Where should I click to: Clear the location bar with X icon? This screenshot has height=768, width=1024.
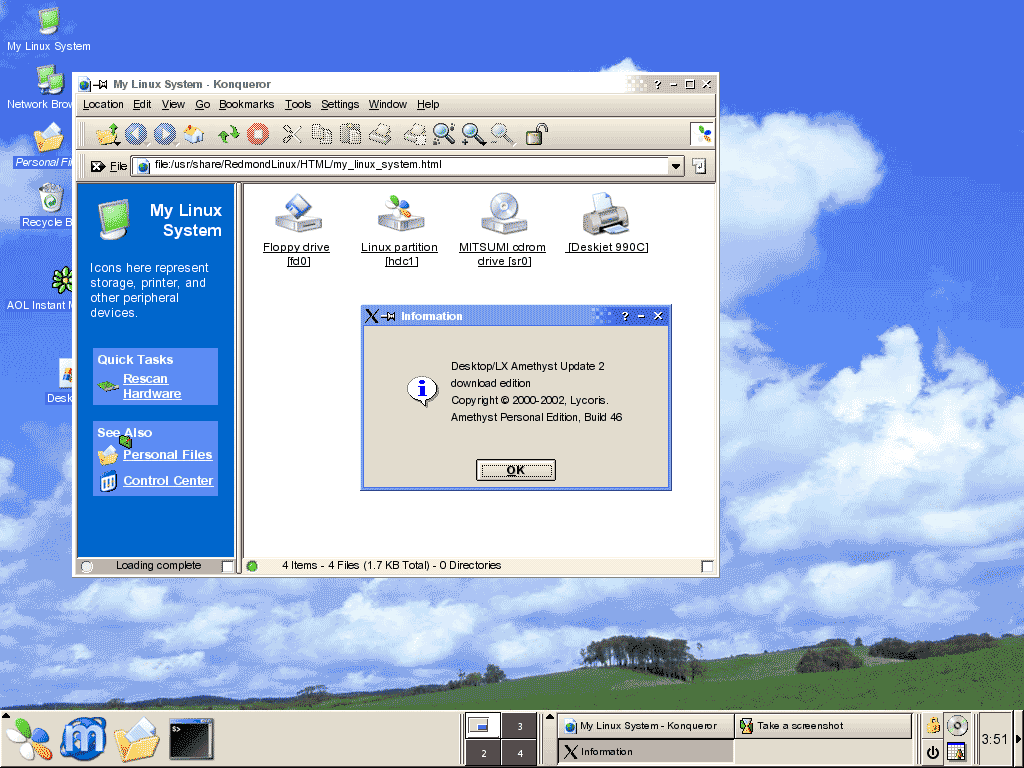(97, 167)
